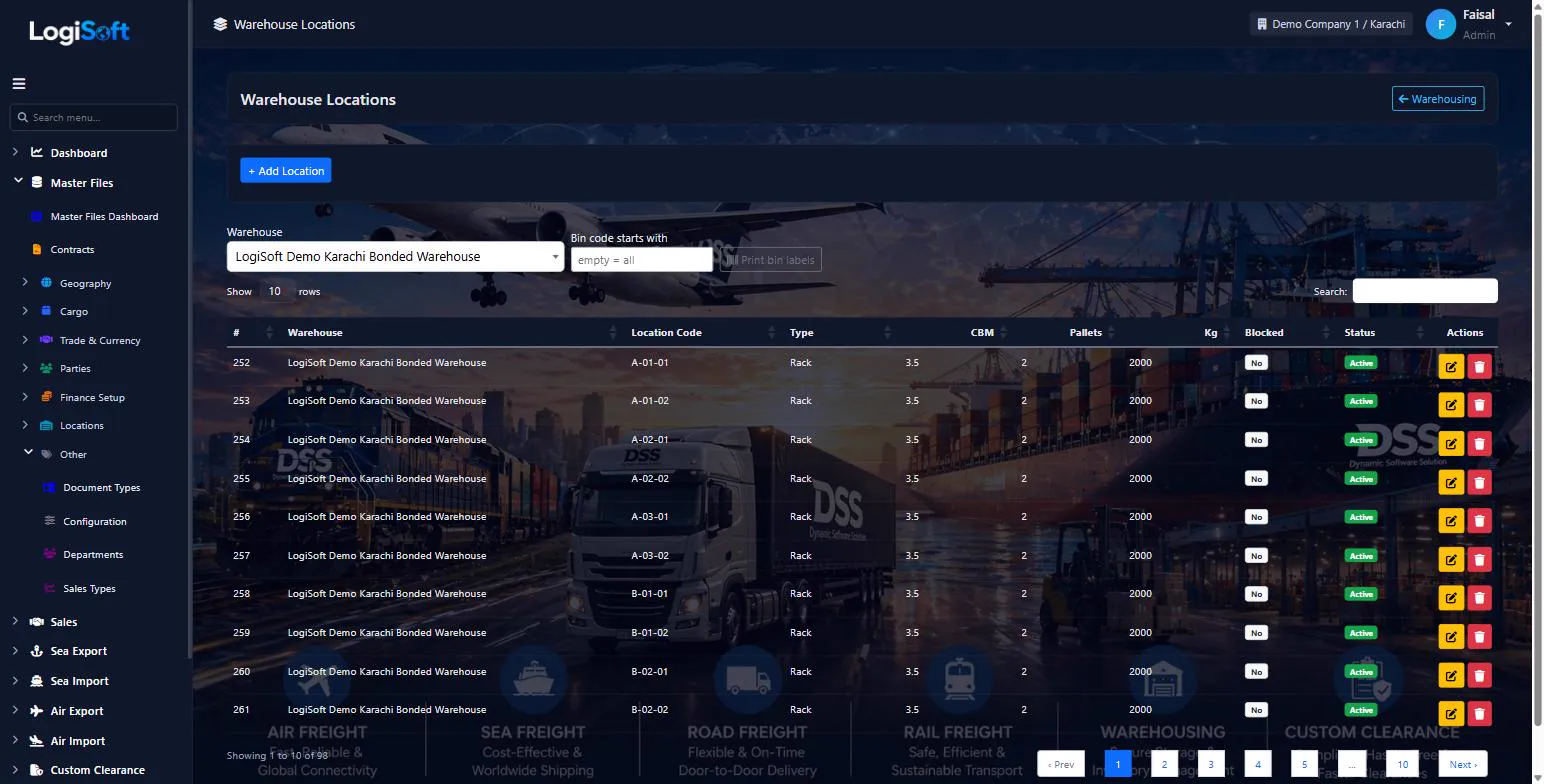Click the Configuration sliders icon

(49, 521)
